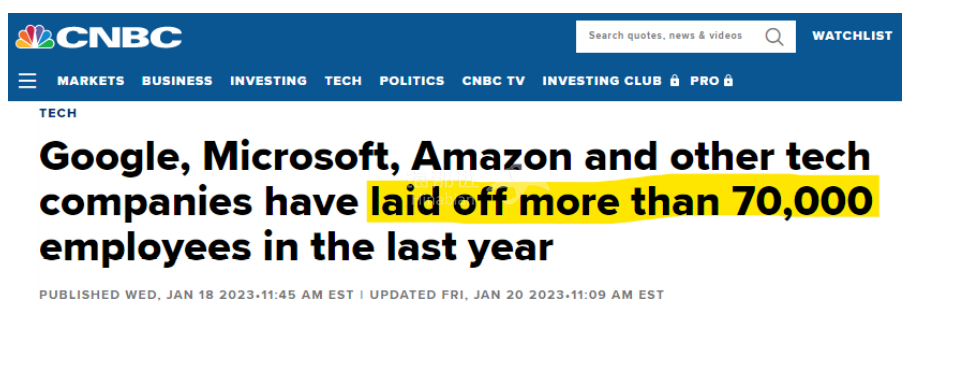Open the hamburger menu icon
Screen dimensions: 959x372
[27, 81]
